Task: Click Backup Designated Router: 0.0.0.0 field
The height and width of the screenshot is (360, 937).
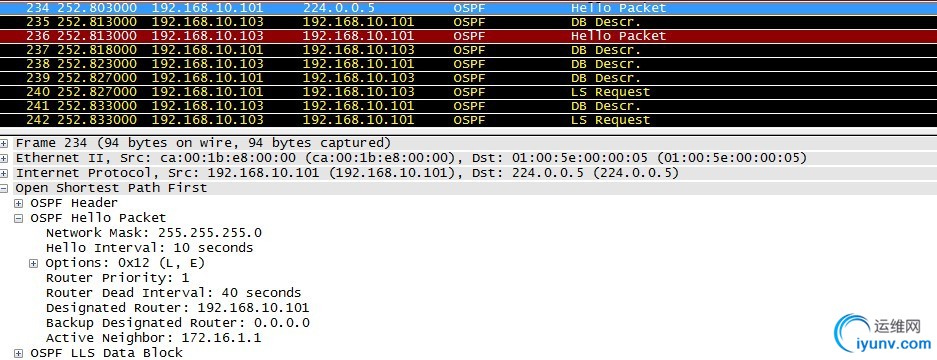Action: pos(177,323)
